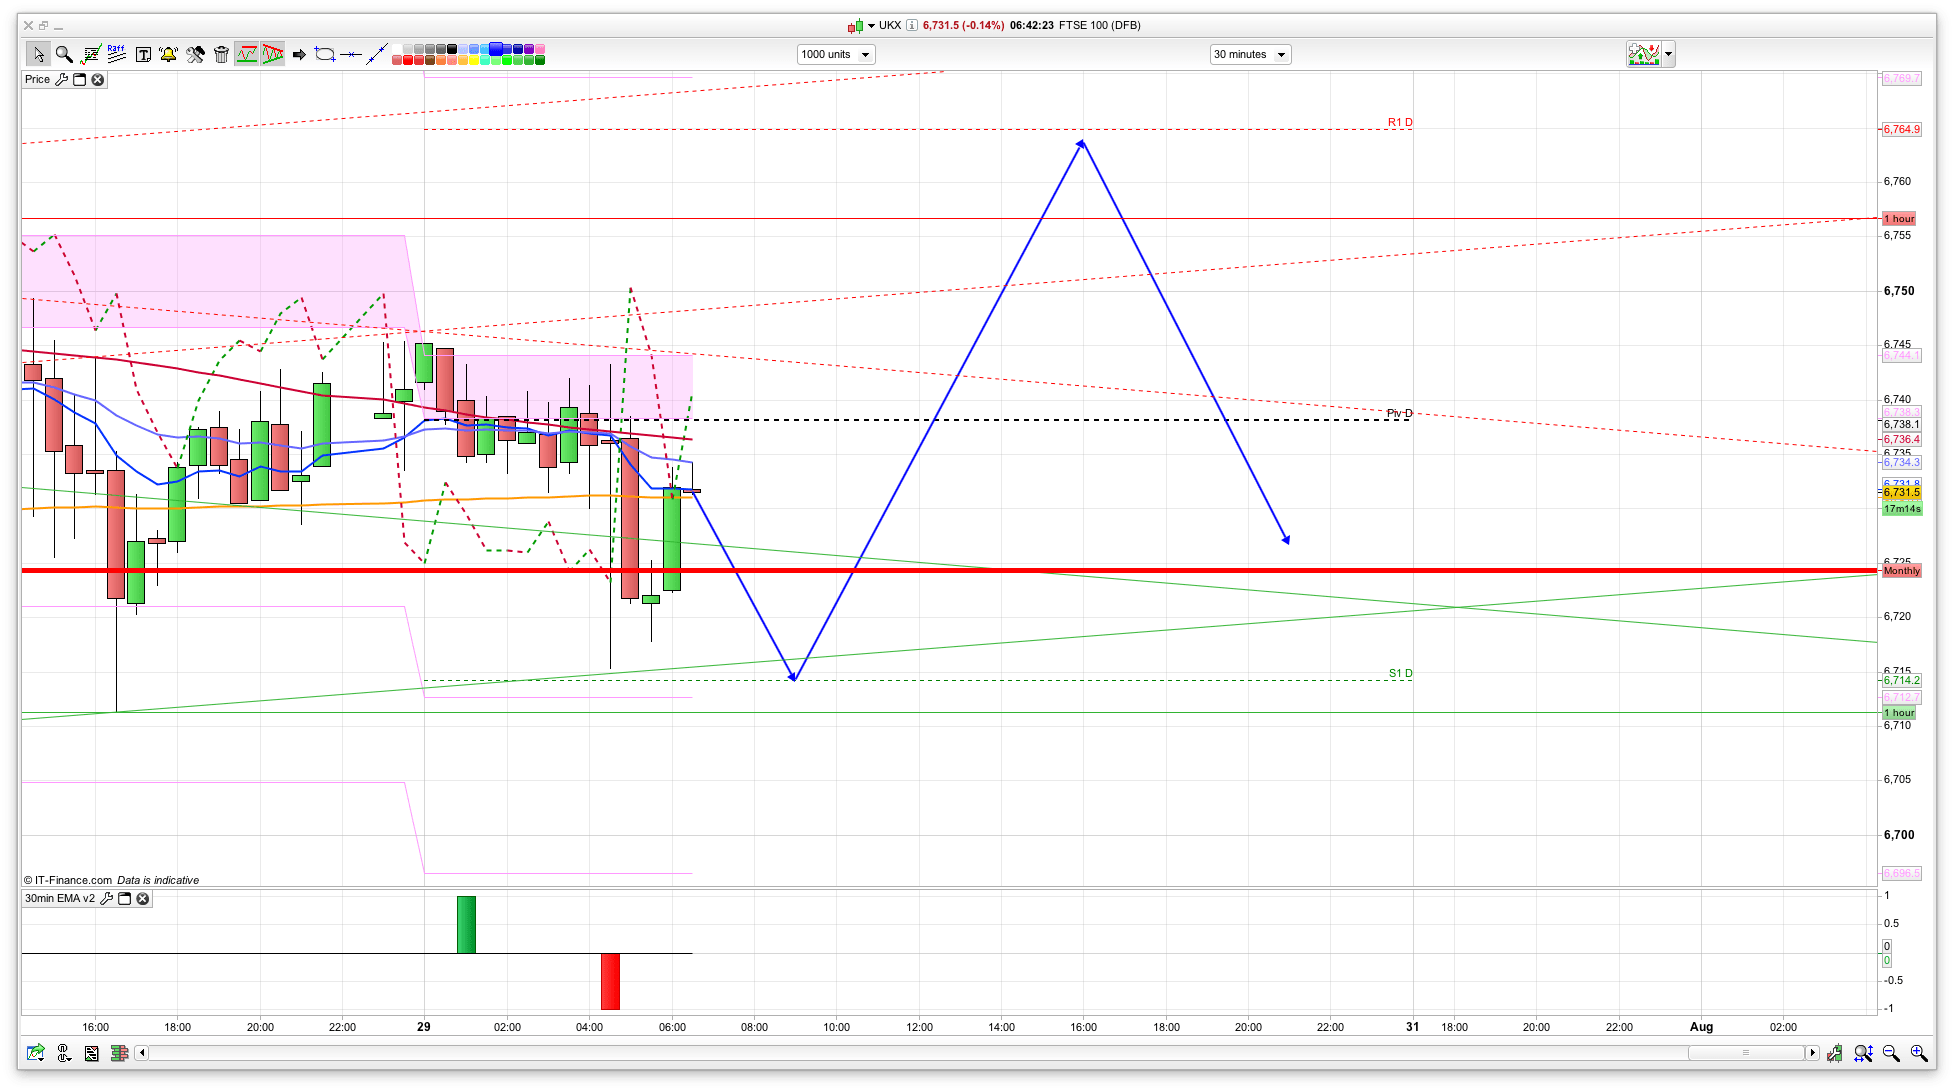
Task: Open the chart export share dropdown
Action: pyautogui.click(x=36, y=1053)
